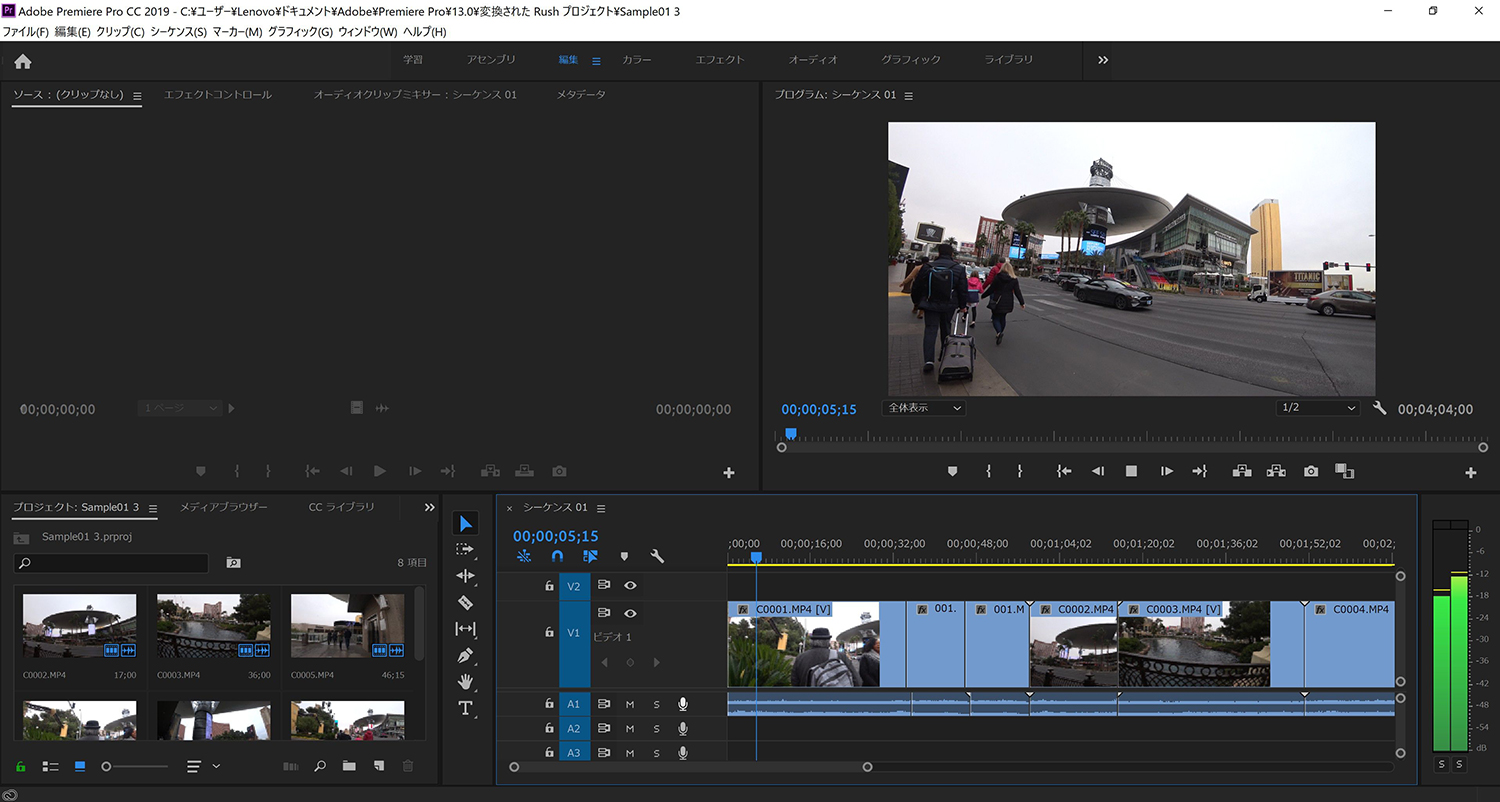Choose the Track Select Forward tool
The image size is (1500, 802).
pyautogui.click(x=465, y=550)
